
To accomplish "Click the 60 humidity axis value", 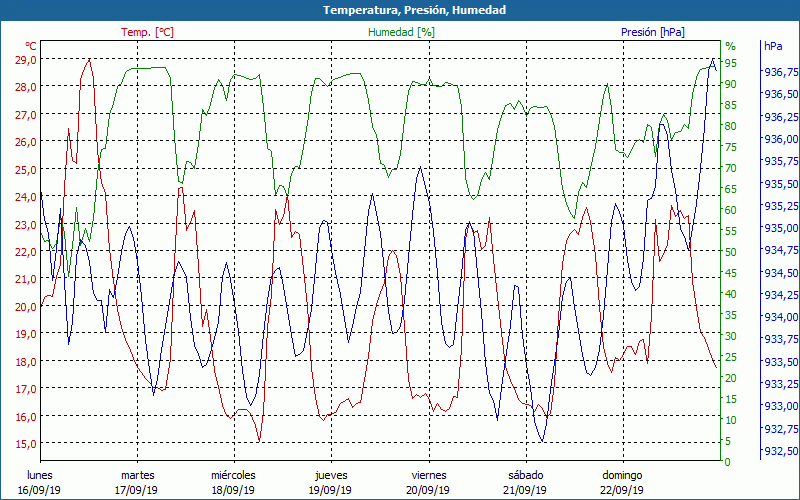I will pos(731,210).
